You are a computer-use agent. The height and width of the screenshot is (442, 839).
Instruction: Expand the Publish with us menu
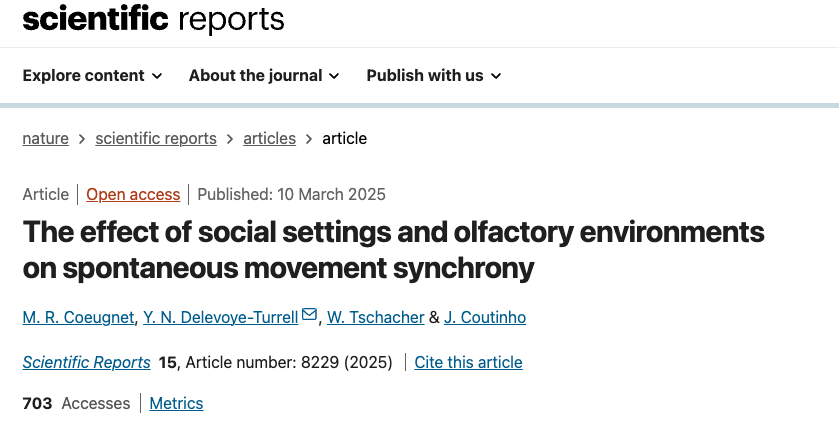click(433, 75)
